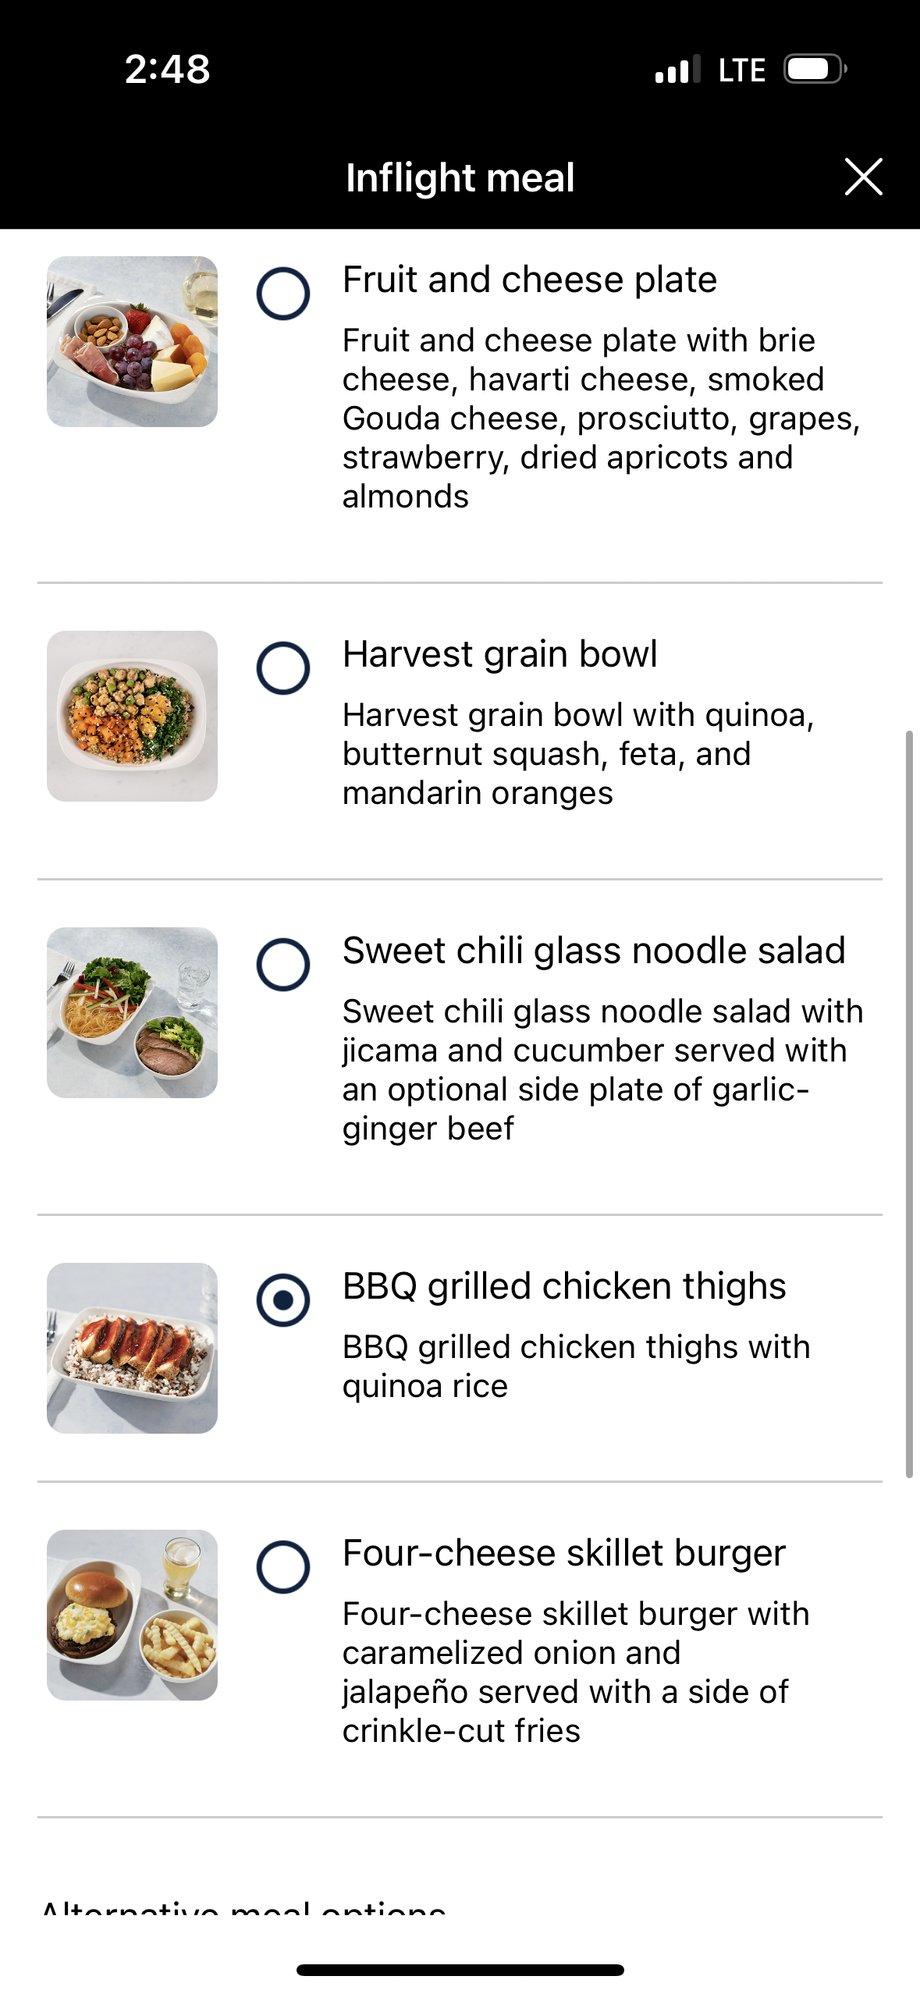The image size is (920, 1995).
Task: Tap the Fruit and cheese plate title
Action: tap(529, 280)
